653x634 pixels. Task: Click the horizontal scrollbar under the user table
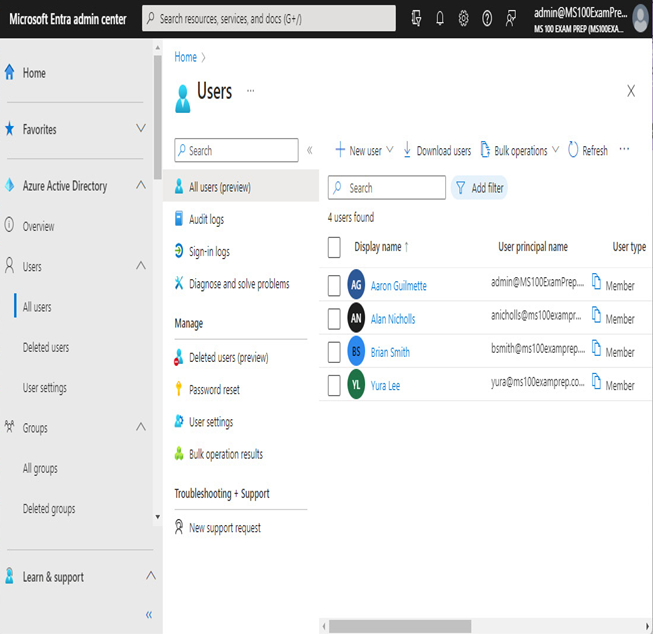point(400,626)
